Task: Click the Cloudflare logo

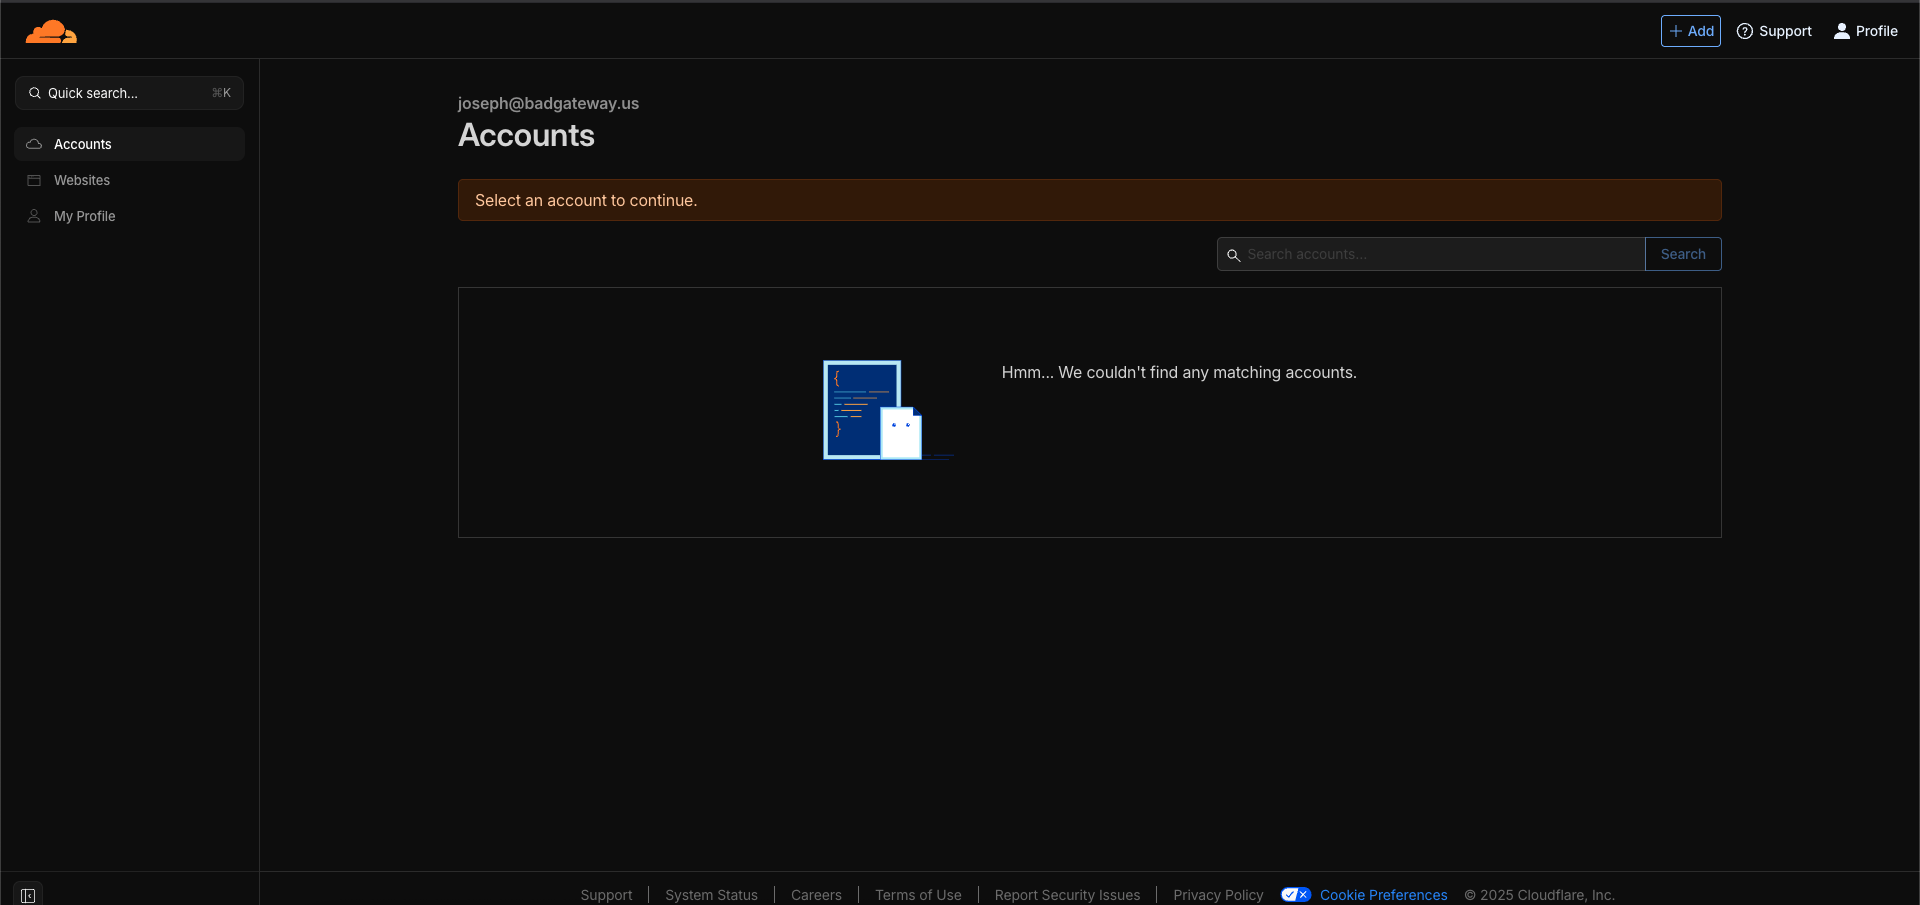Action: point(51,31)
